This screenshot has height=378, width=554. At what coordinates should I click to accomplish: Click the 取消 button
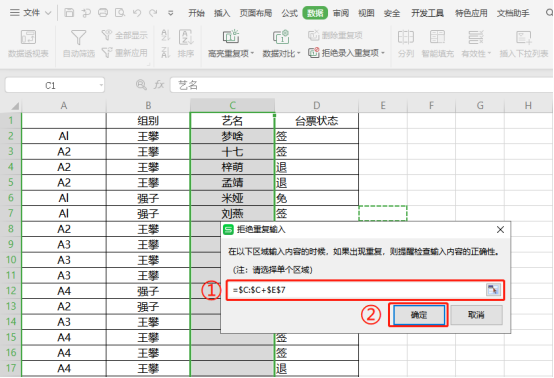pyautogui.click(x=476, y=314)
